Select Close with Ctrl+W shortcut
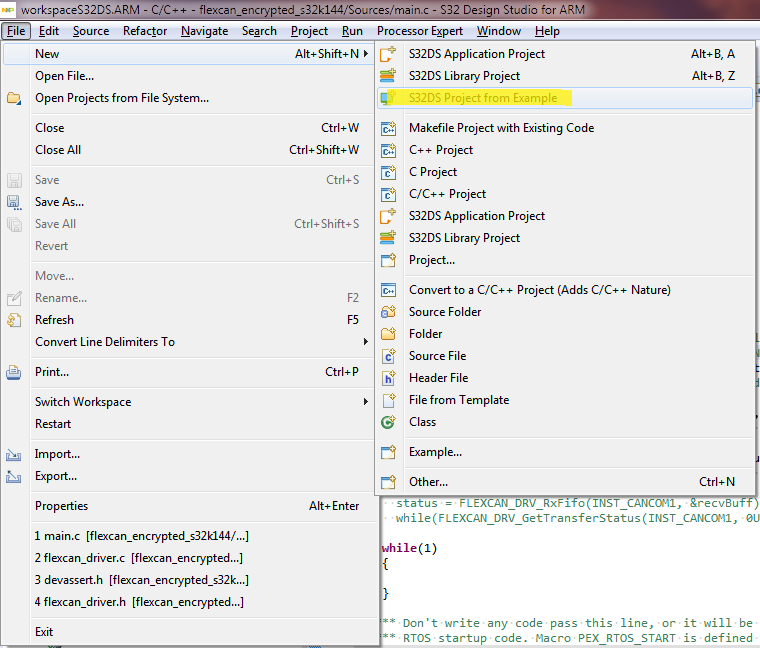The image size is (760, 648). pos(189,128)
